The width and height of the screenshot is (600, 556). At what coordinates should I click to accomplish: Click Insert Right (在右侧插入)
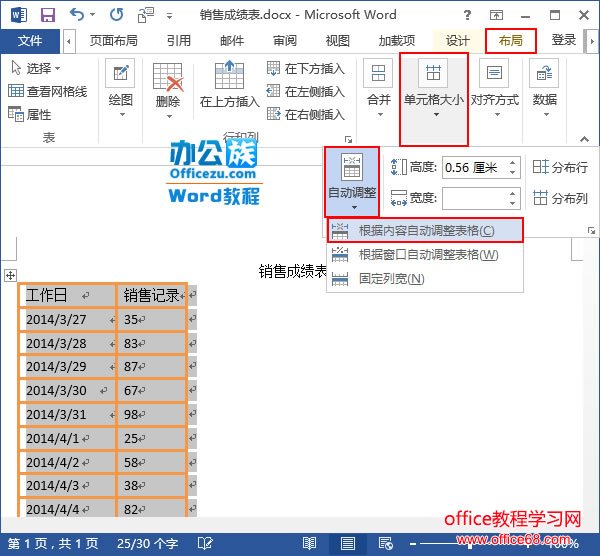pyautogui.click(x=306, y=114)
